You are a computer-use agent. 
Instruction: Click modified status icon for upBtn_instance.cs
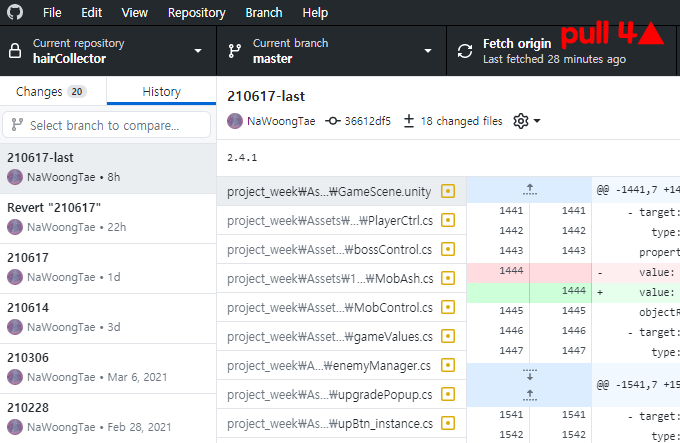448,423
